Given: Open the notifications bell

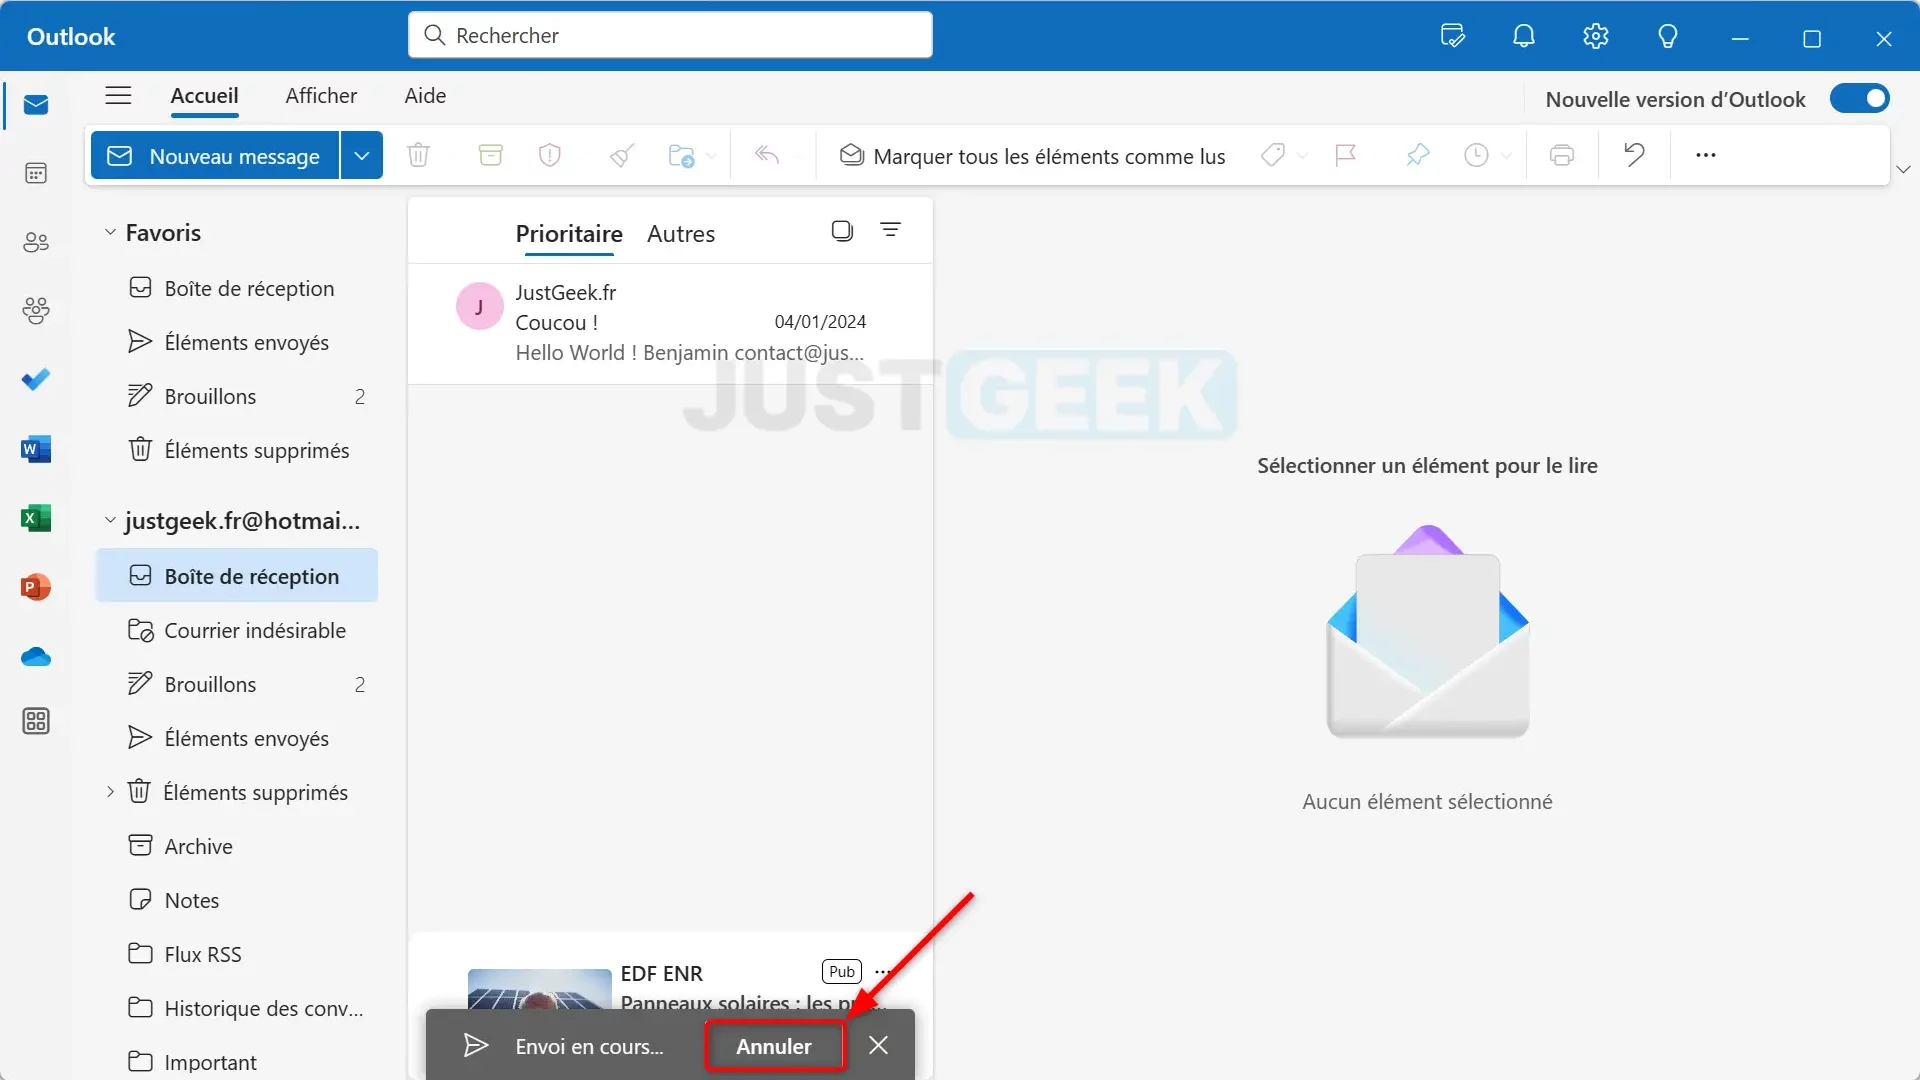Looking at the screenshot, I should pyautogui.click(x=1524, y=37).
